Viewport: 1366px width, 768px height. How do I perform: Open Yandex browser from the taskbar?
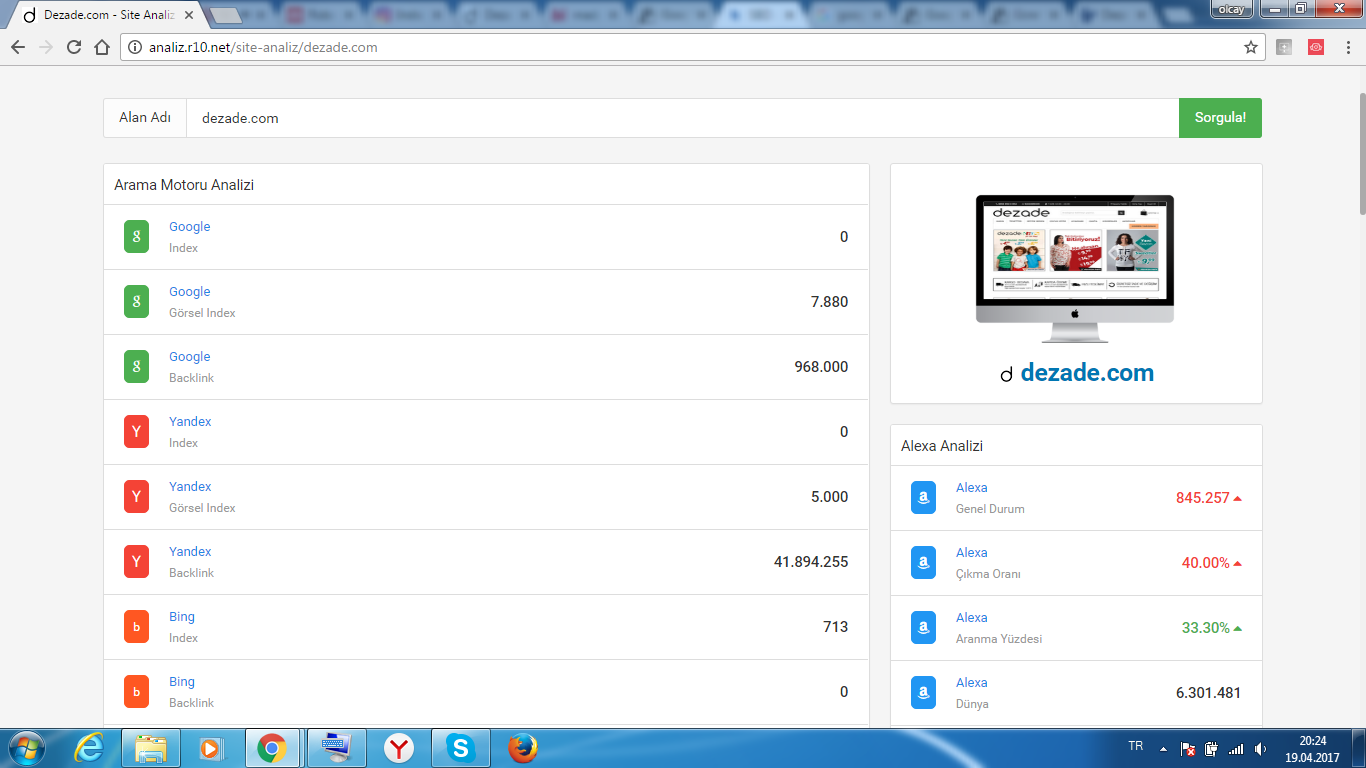coord(398,748)
